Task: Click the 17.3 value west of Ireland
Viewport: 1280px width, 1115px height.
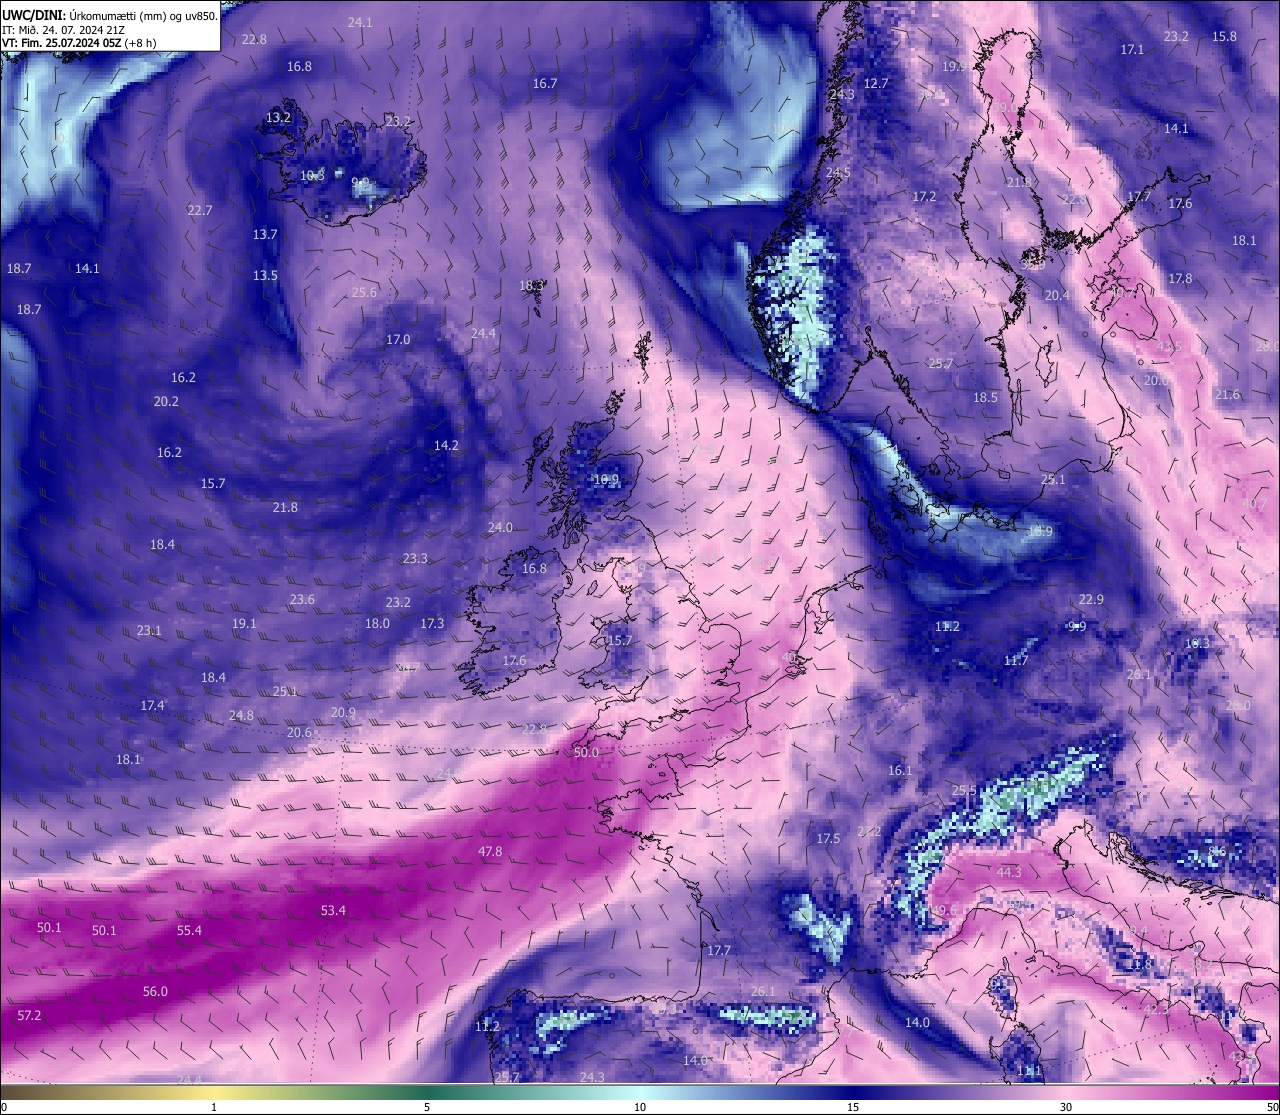Action: pos(432,624)
